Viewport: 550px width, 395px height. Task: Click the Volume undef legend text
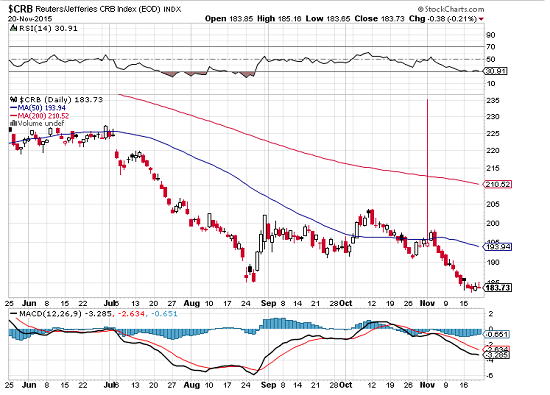pos(41,123)
